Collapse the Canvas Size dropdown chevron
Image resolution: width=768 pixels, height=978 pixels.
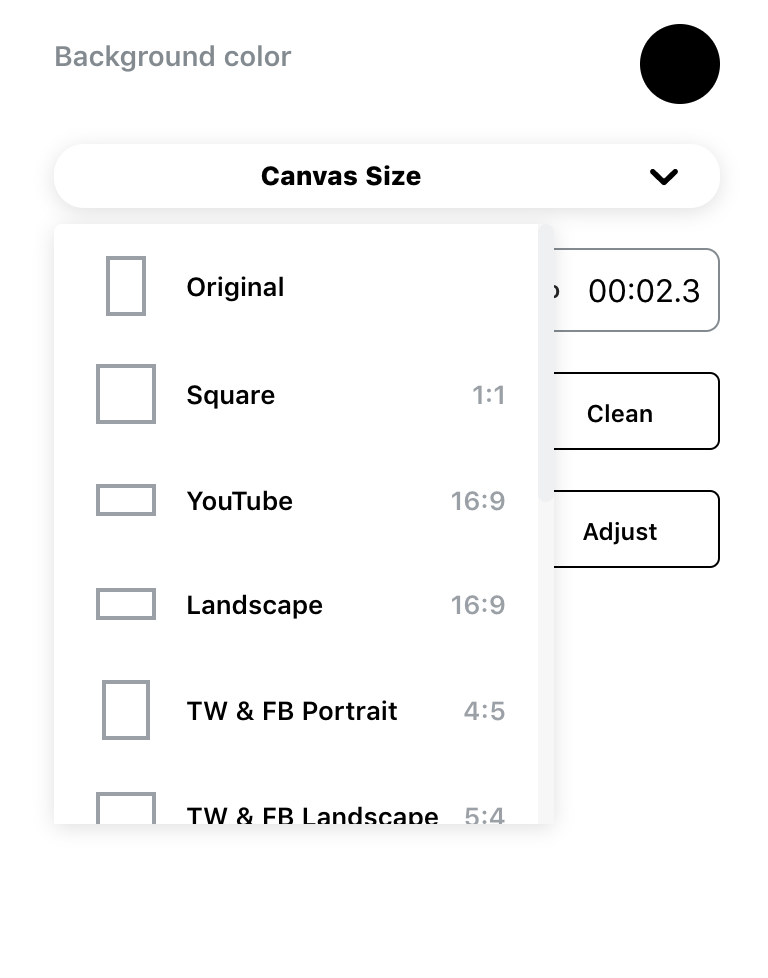click(x=663, y=177)
